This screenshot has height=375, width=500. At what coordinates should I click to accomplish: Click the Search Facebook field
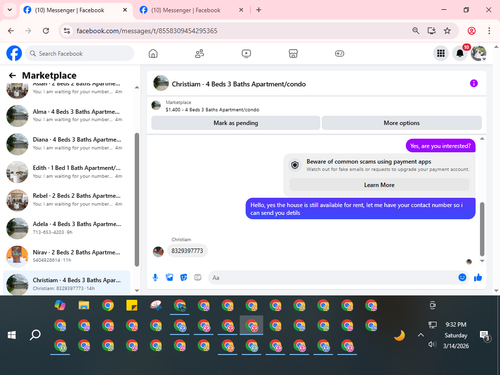click(x=80, y=53)
